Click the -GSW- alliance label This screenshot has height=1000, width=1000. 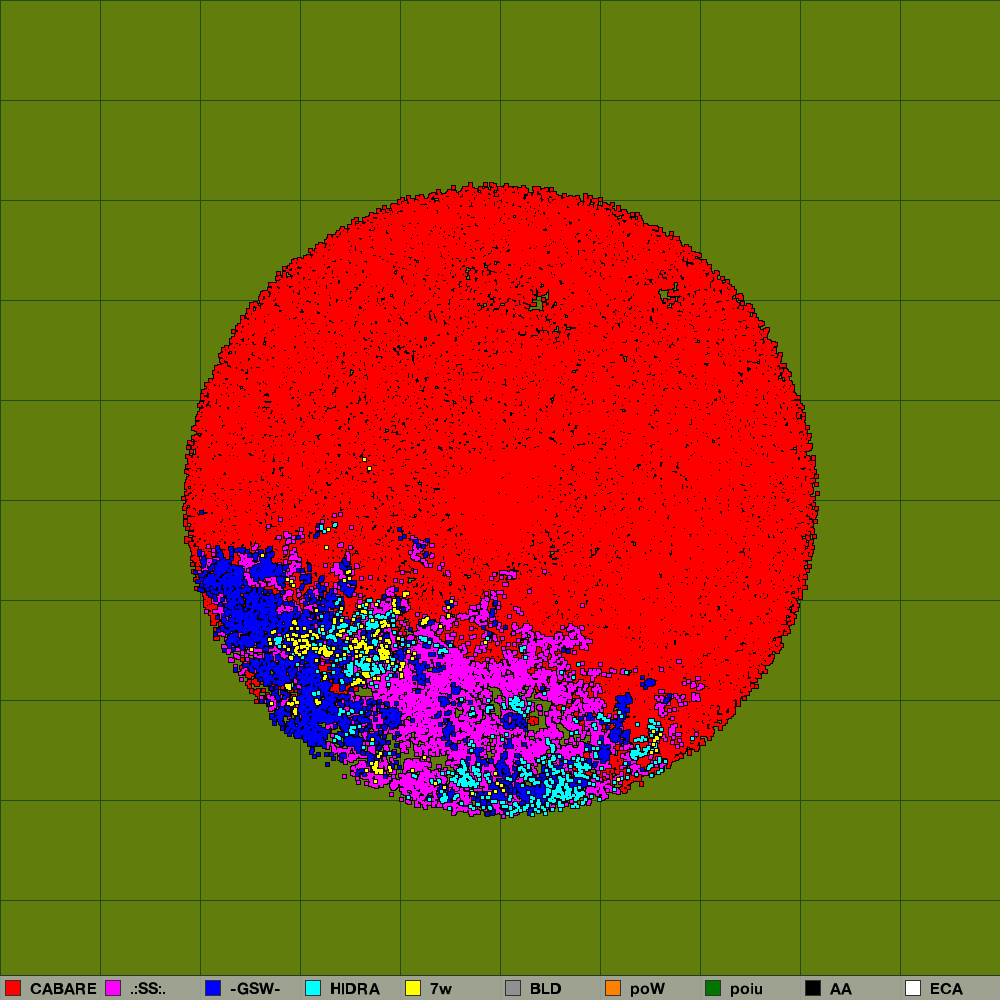(255, 989)
